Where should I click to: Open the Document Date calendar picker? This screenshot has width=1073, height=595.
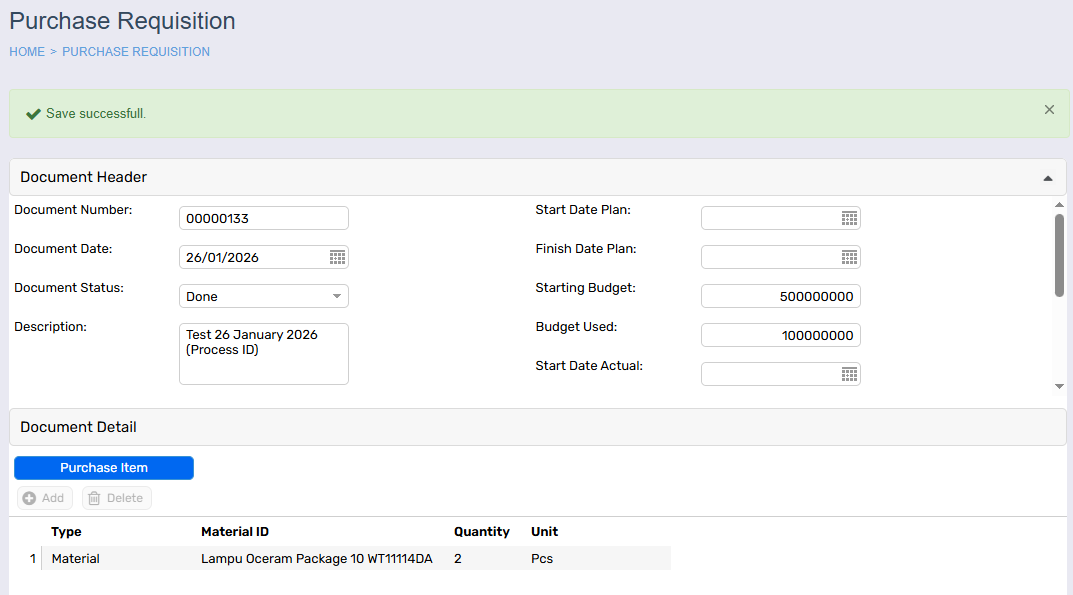coord(337,258)
